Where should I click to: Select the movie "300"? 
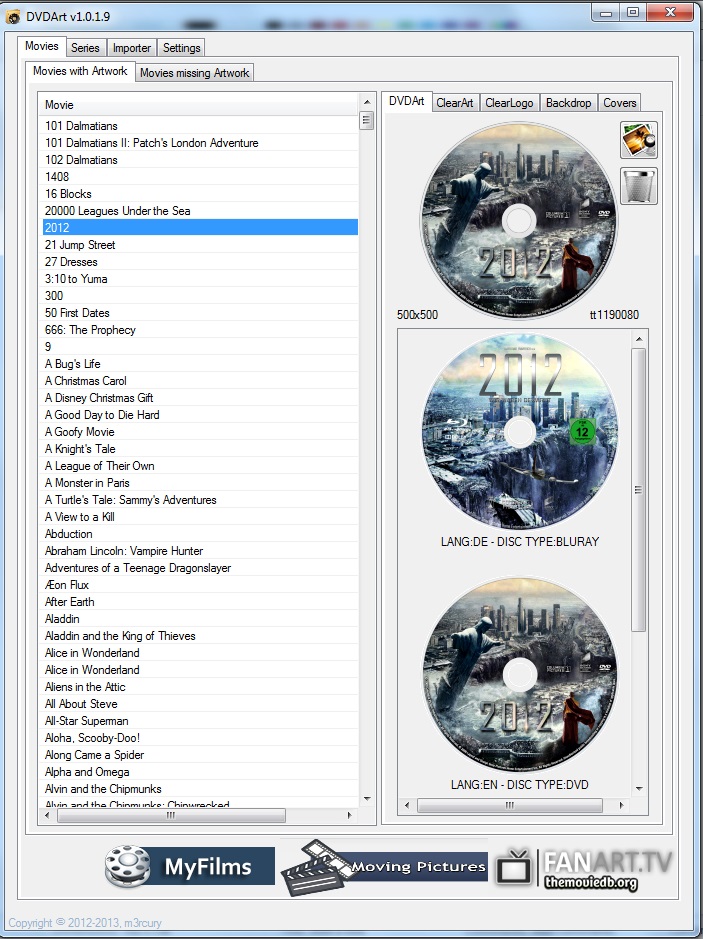pyautogui.click(x=201, y=295)
